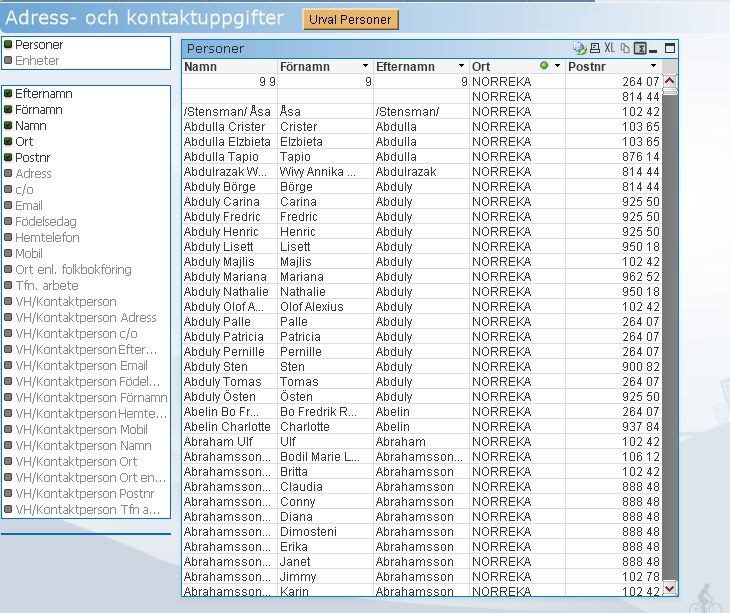Viewport: 730px width, 613px height.
Task: Enable the Mobil field
Action: [x=23, y=254]
